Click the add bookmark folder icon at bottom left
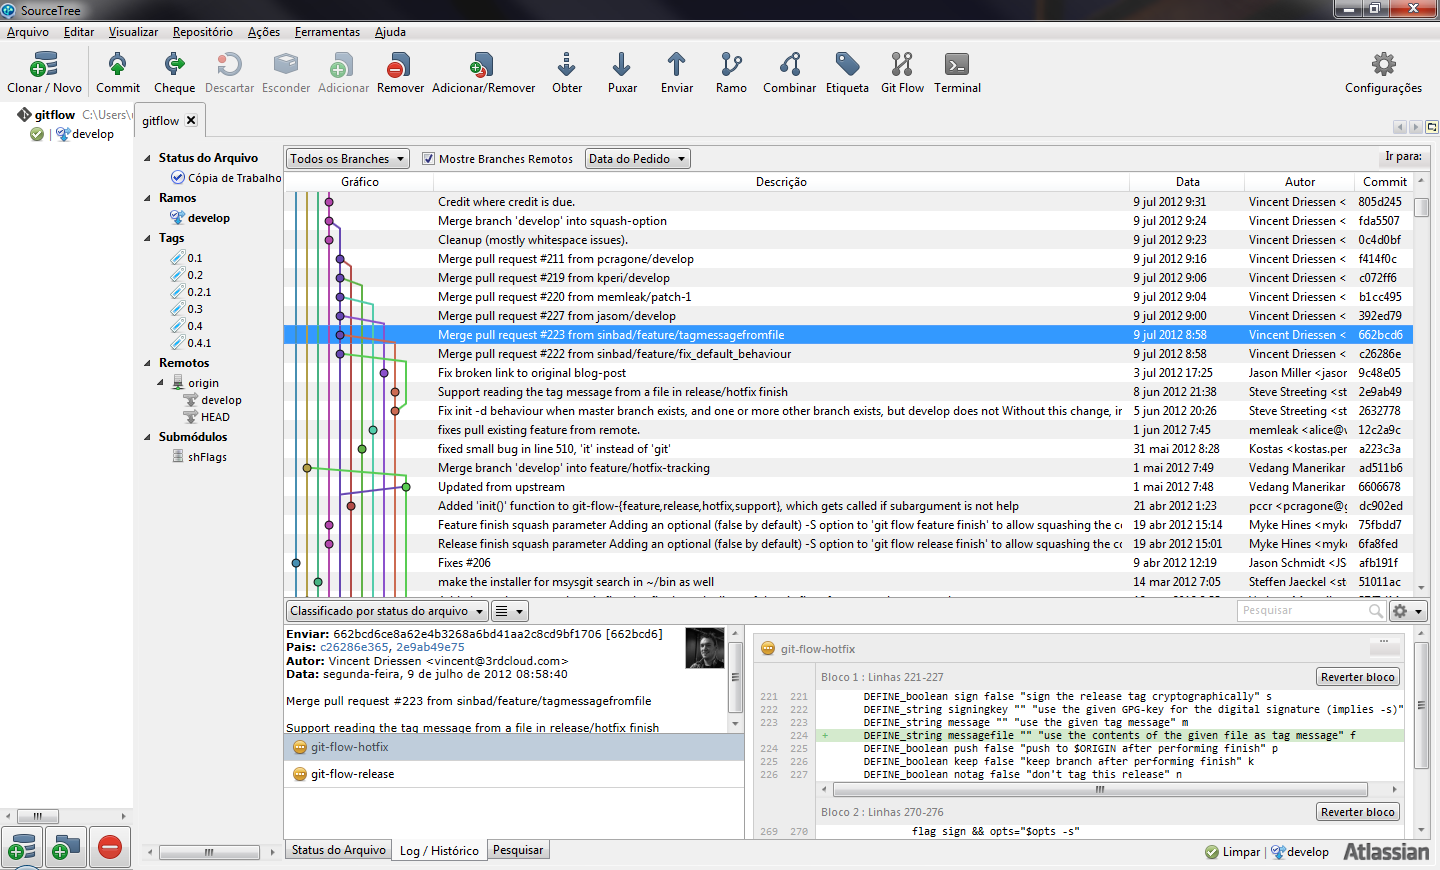1440x870 pixels. click(65, 848)
